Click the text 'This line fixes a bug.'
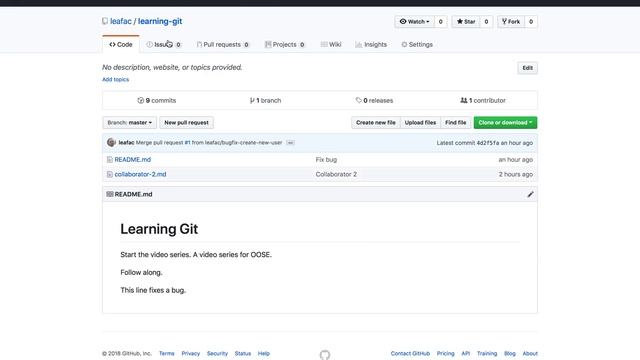Image resolution: width=640 pixels, height=360 pixels. tap(153, 290)
